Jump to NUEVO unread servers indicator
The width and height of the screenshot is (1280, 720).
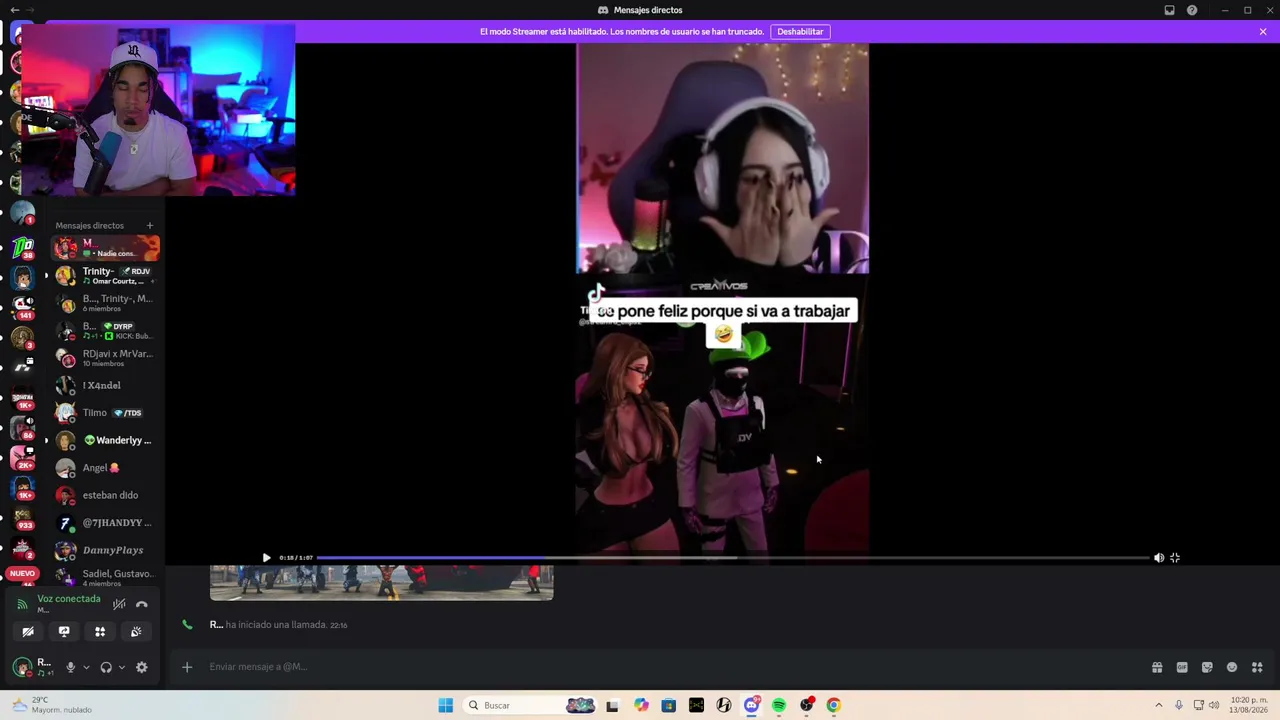[22, 574]
